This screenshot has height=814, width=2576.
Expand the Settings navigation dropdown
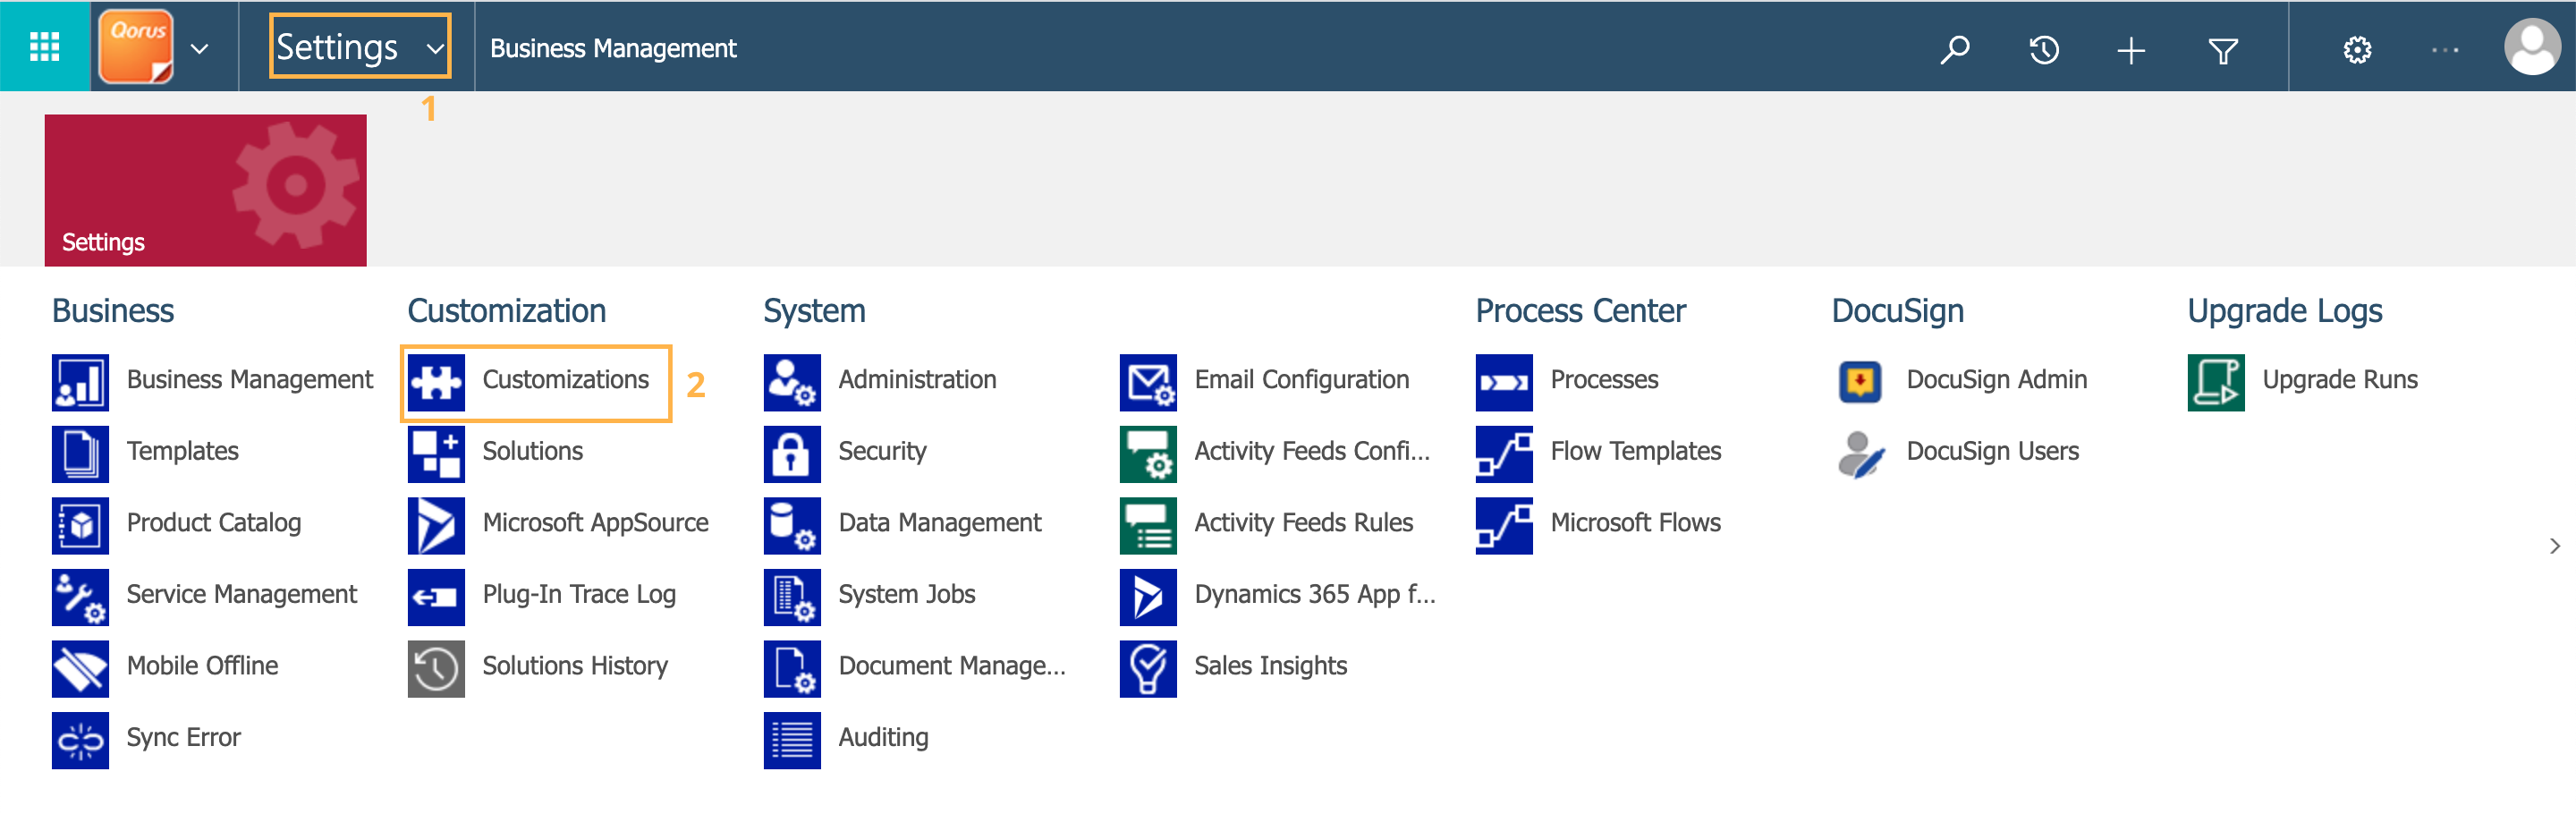tap(435, 48)
